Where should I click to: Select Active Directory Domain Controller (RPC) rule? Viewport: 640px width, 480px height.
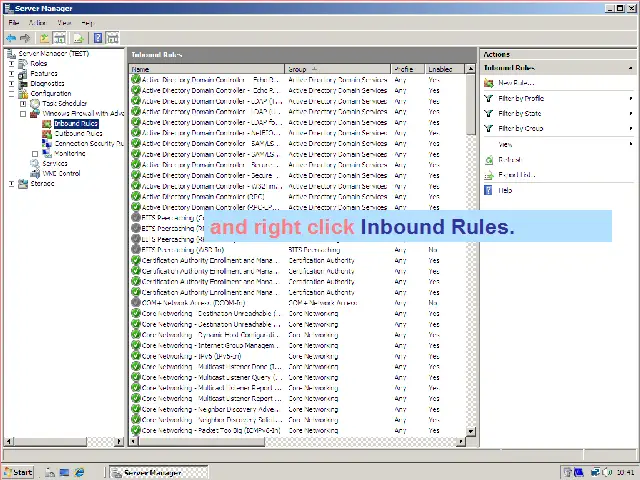click(x=298, y=197)
